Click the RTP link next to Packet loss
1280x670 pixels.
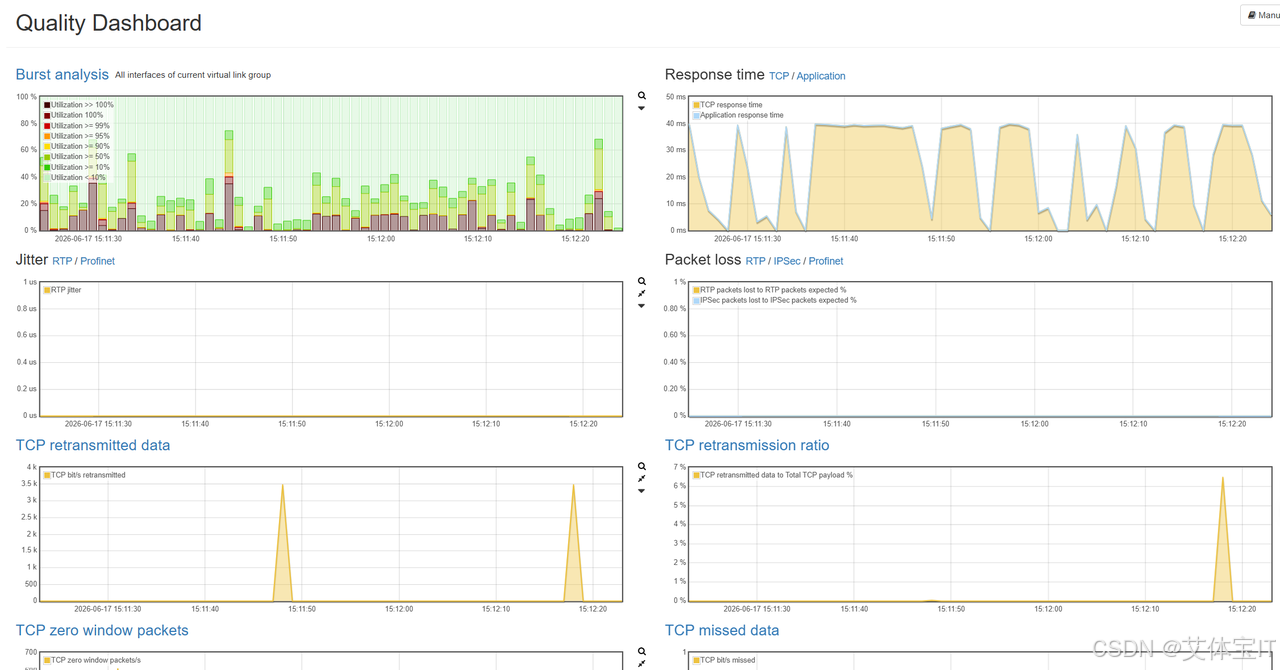point(755,261)
